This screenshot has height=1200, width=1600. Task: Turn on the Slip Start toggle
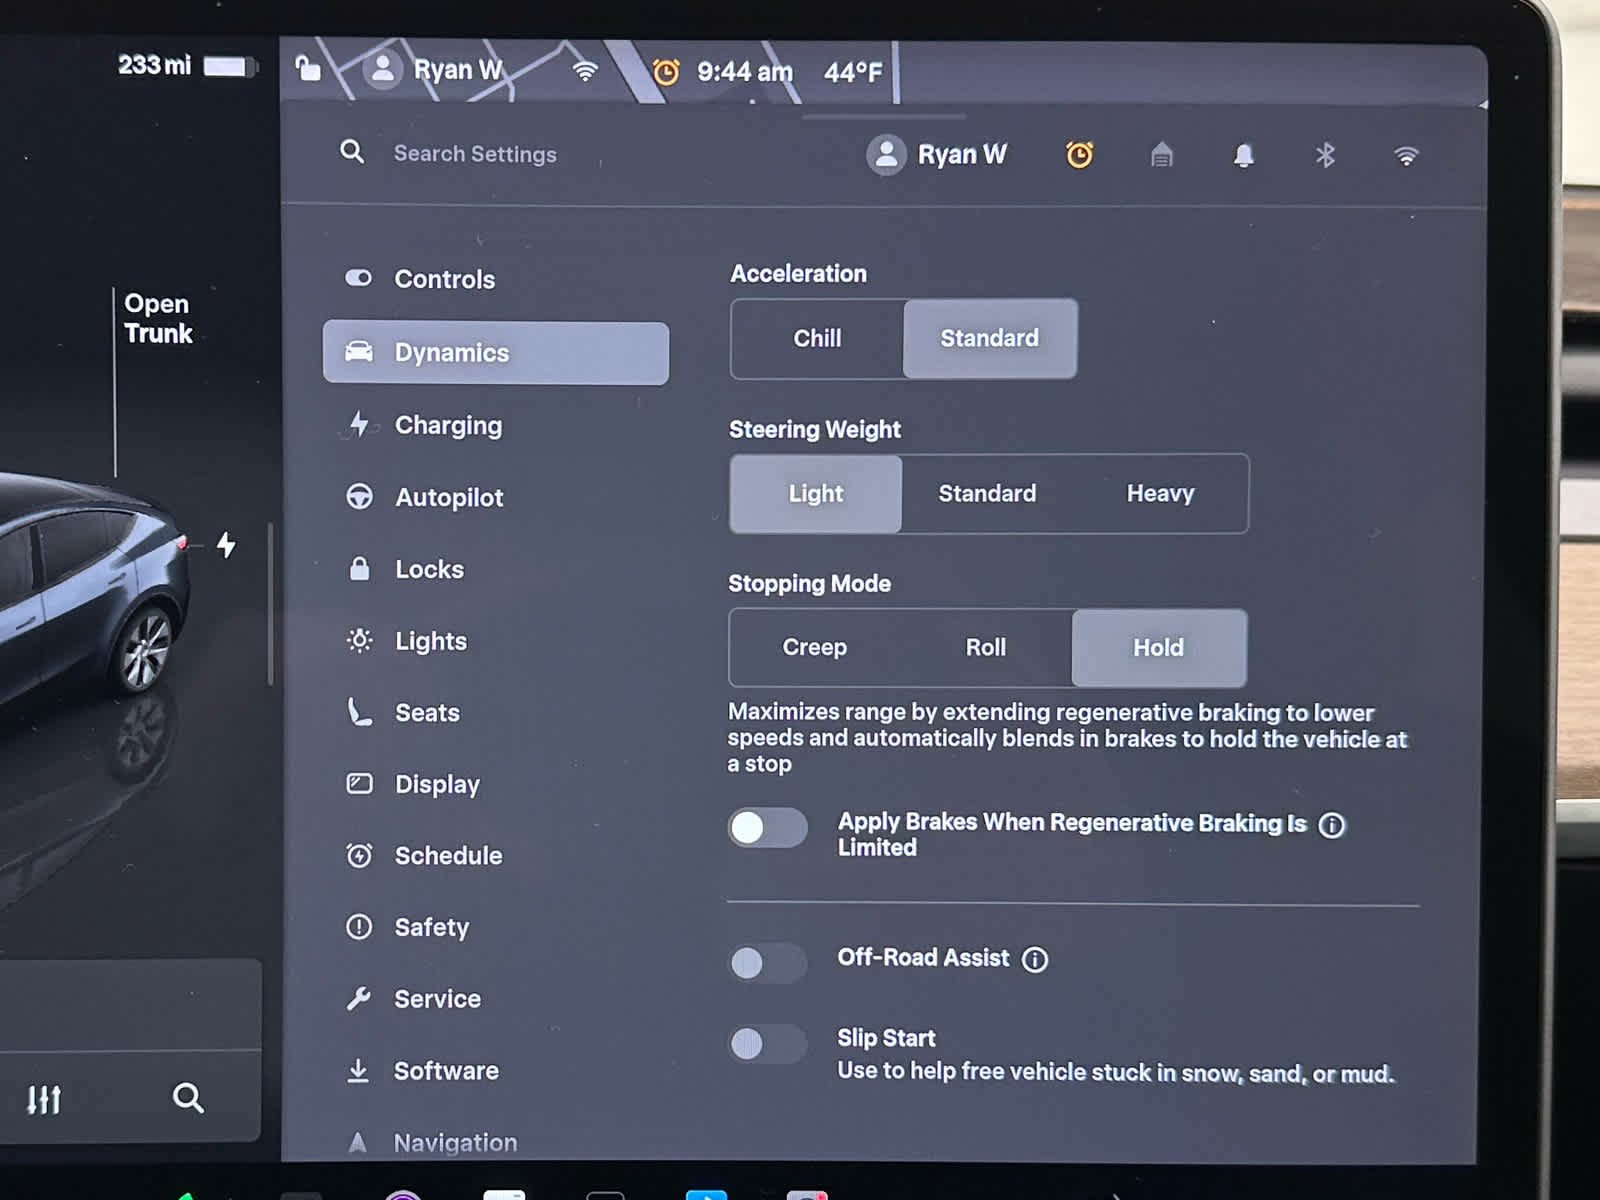[767, 1044]
